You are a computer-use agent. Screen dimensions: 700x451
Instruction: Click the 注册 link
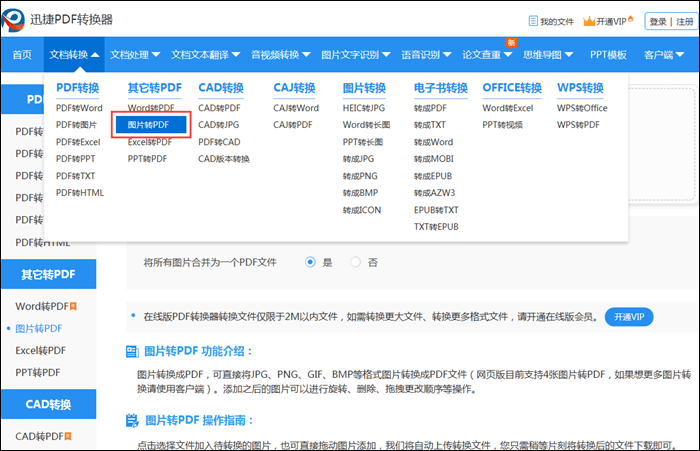click(x=685, y=21)
